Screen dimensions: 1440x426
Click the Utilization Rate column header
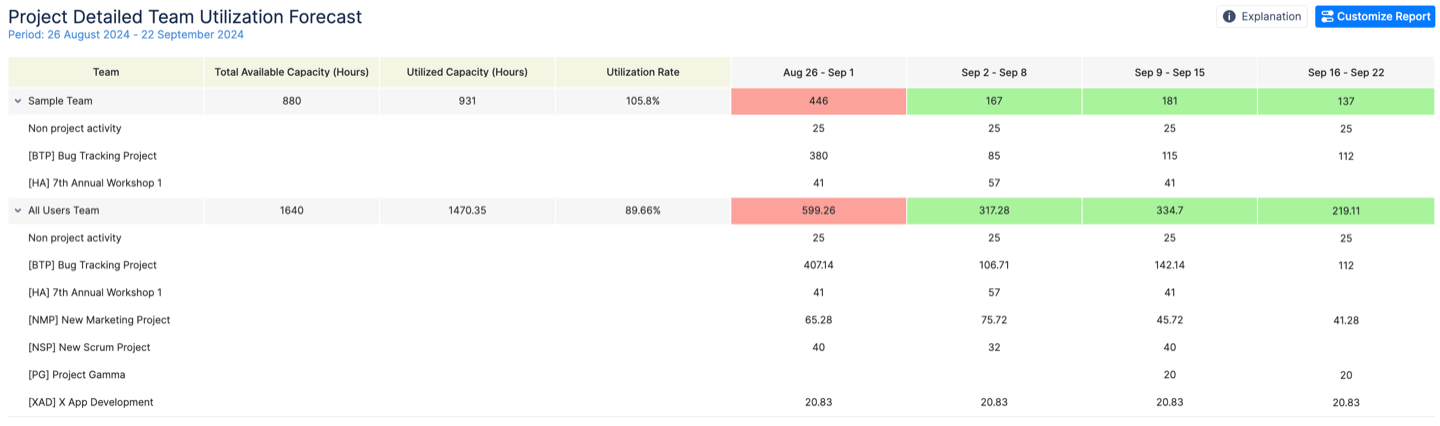tap(642, 72)
